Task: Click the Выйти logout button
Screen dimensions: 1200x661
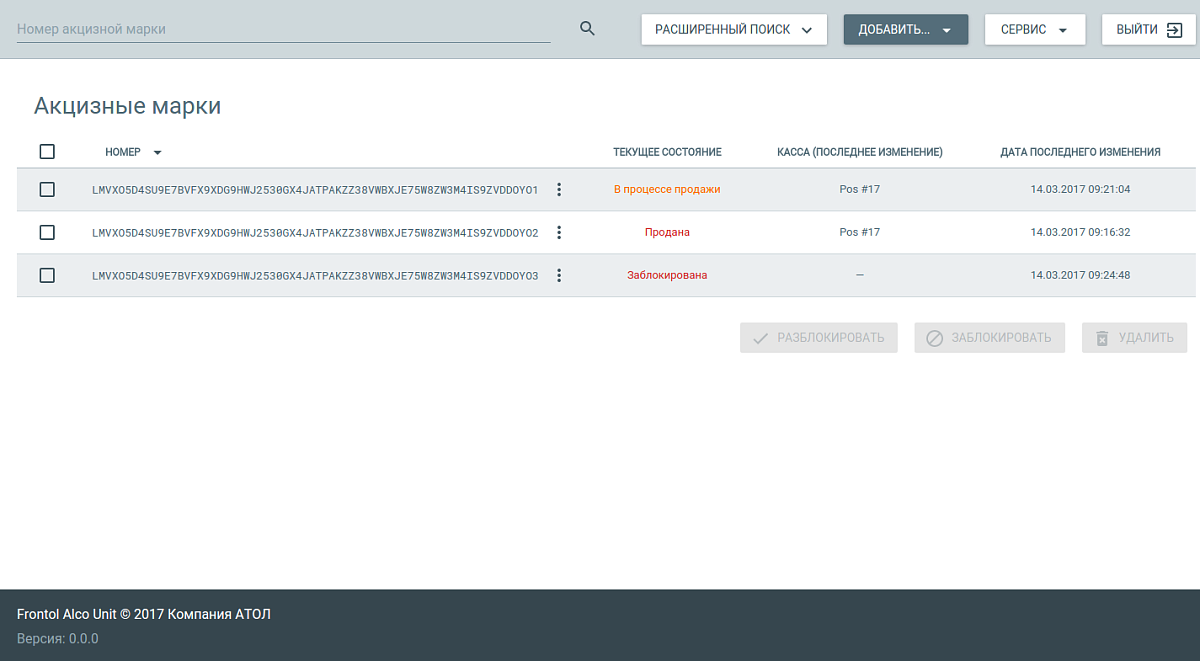Action: 1148,30
